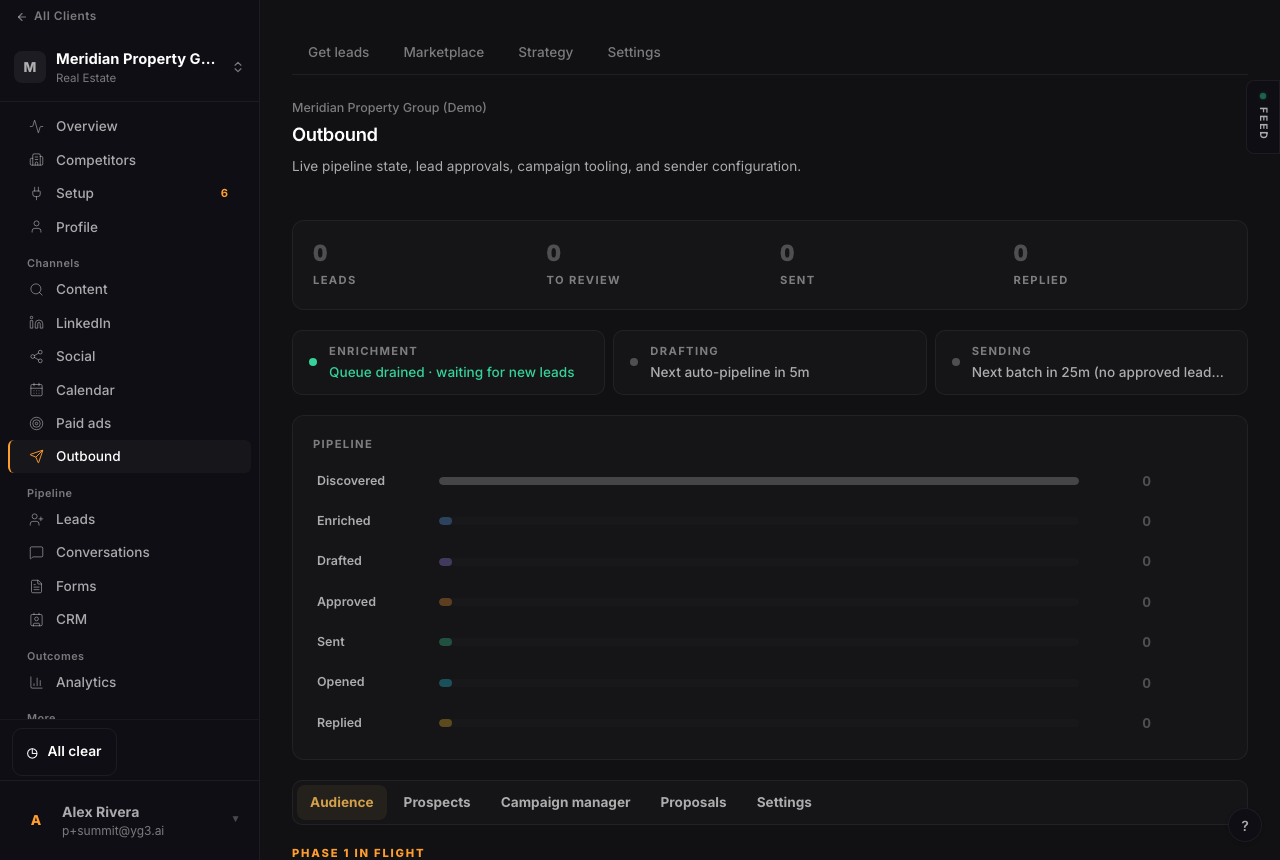Click the LinkedIn logo icon
1280x860 pixels.
coord(37,323)
